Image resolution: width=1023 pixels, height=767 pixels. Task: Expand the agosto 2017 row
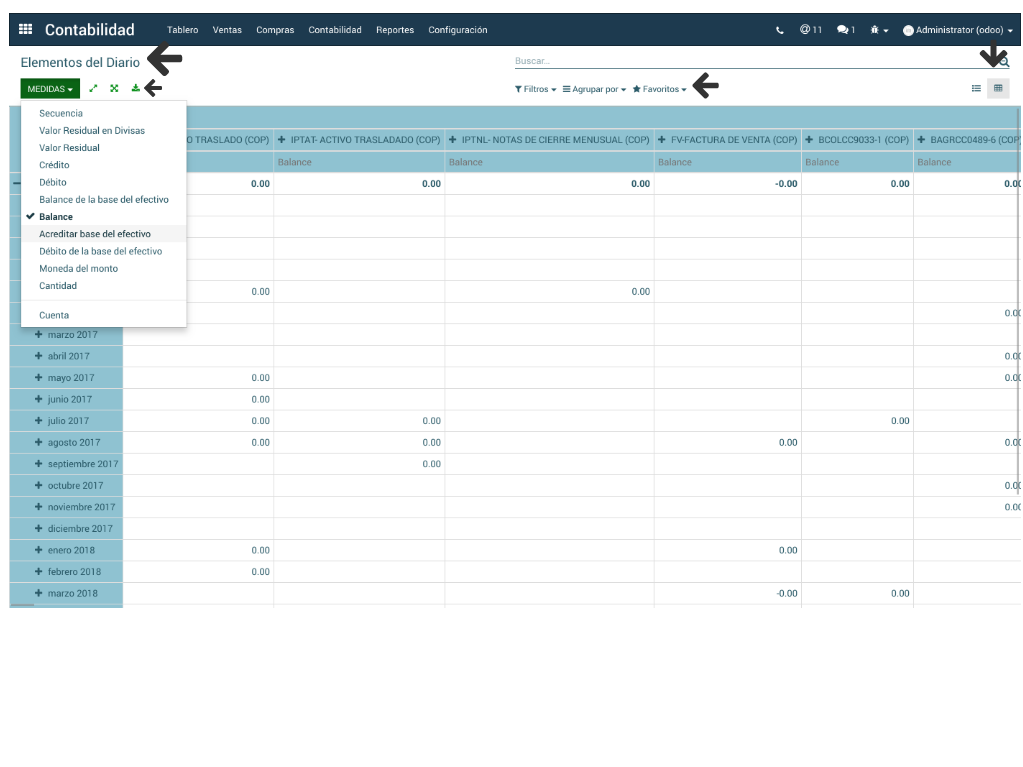(74, 442)
